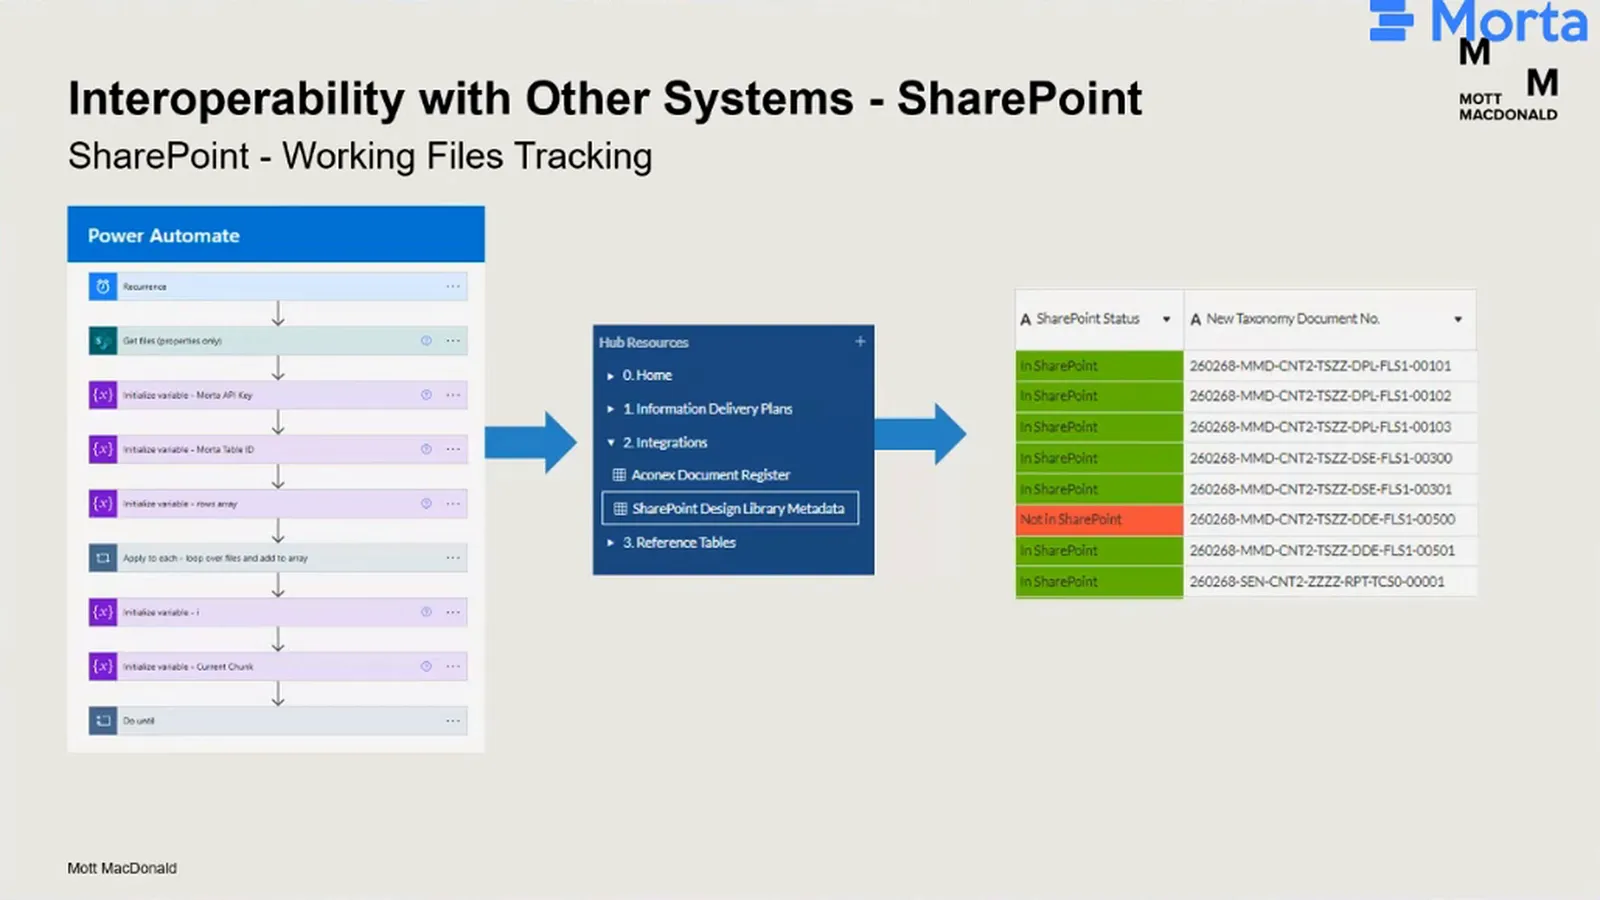Screen dimensions: 1600x900
Task: Open the SharePoint Status column dropdown
Action: click(1166, 319)
